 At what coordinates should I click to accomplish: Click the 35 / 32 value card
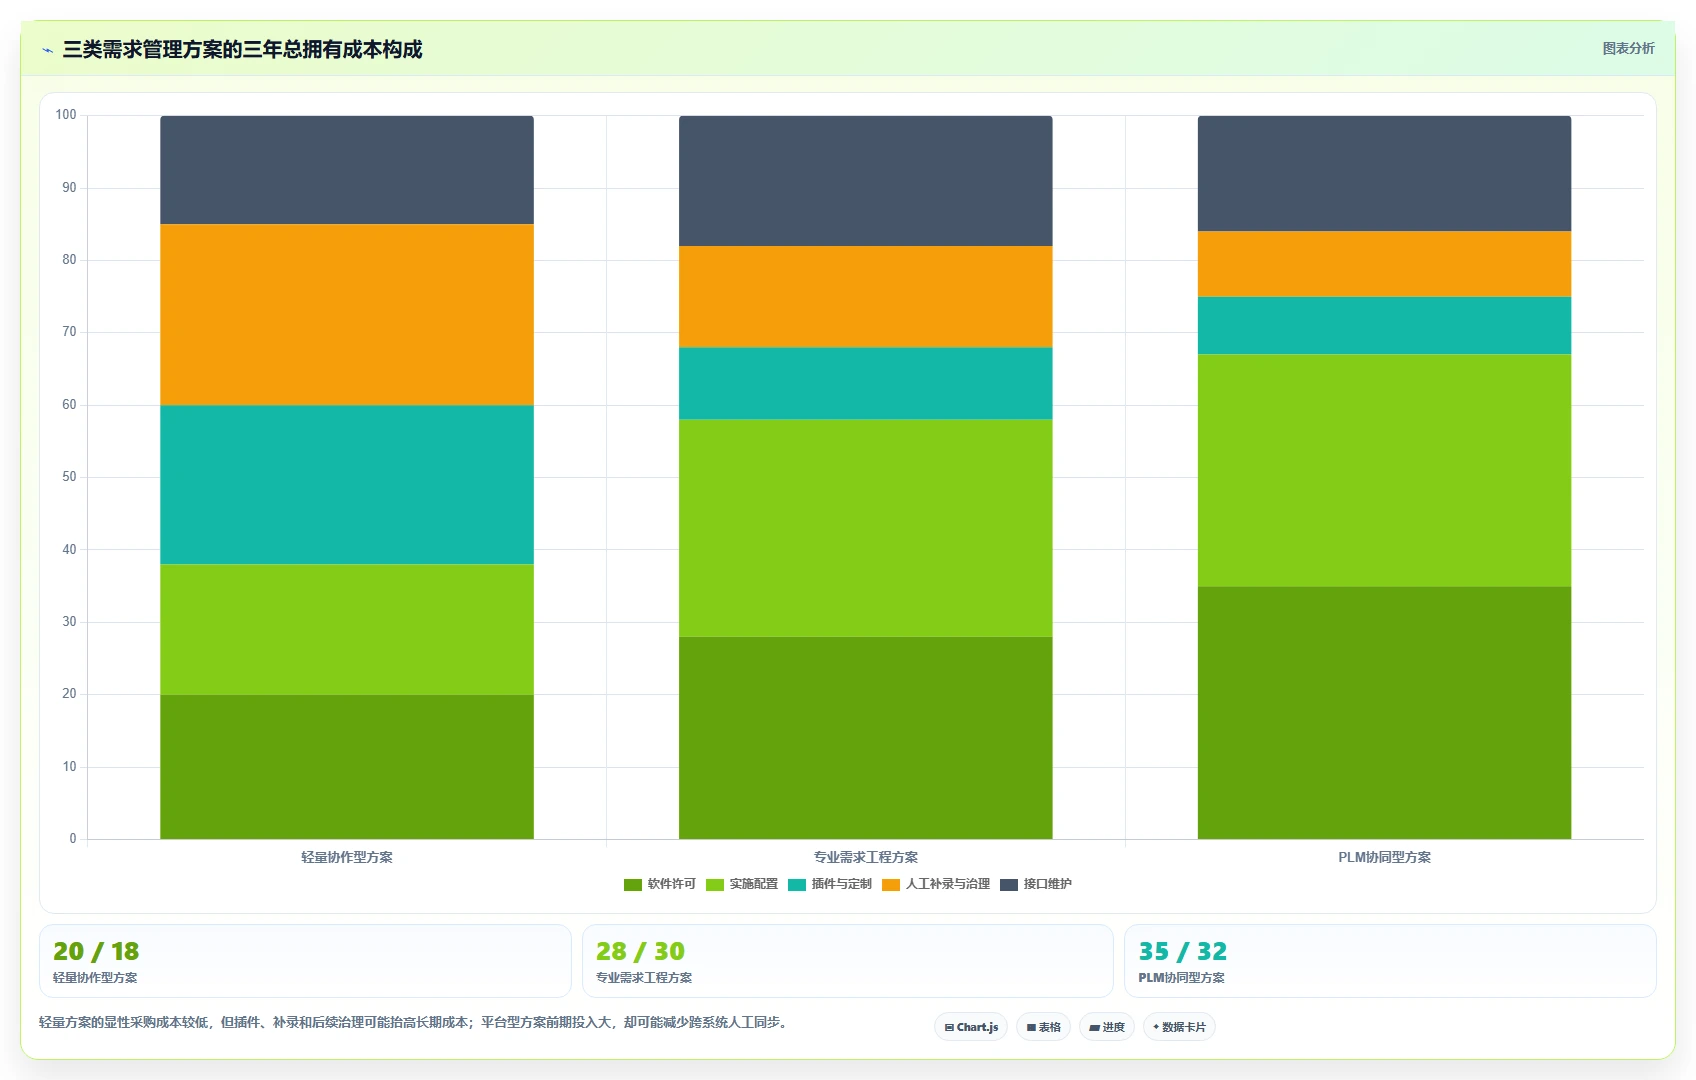[x=1390, y=961]
